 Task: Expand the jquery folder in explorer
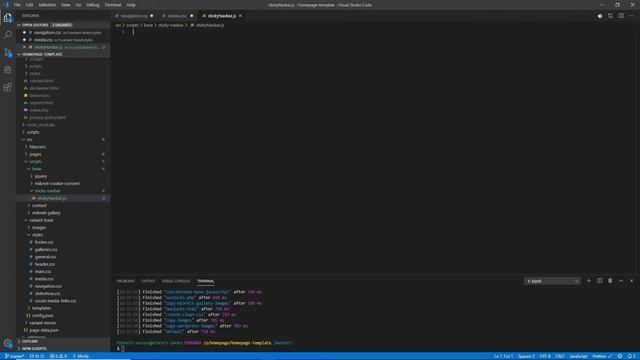pyautogui.click(x=63, y=176)
